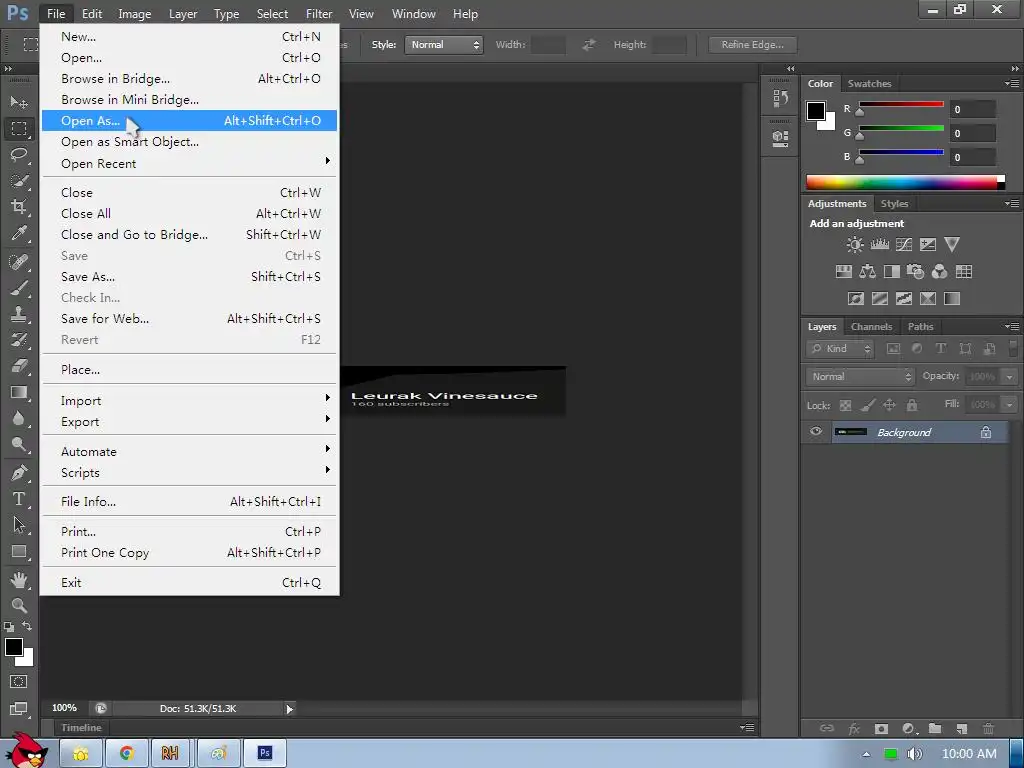Image resolution: width=1024 pixels, height=768 pixels.
Task: Click the Refine Edge... button
Action: pos(752,44)
